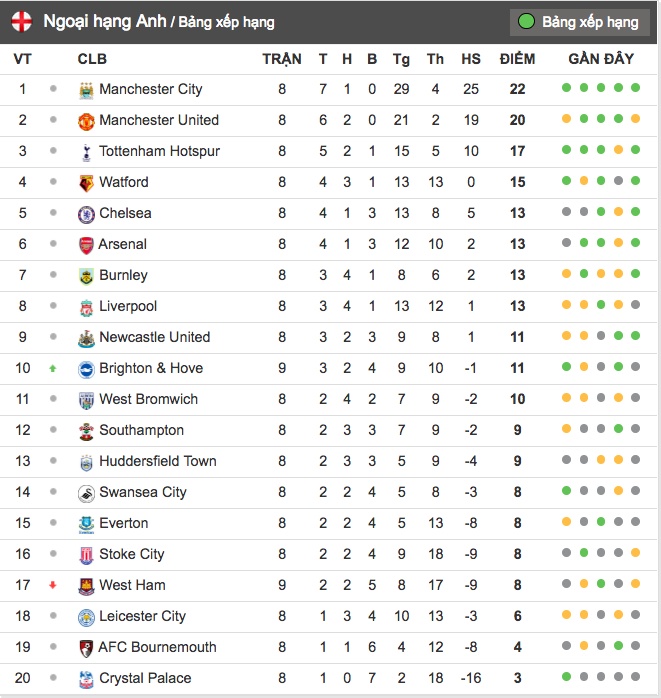Click the Everton club crest
661x698 pixels.
[x=86, y=524]
